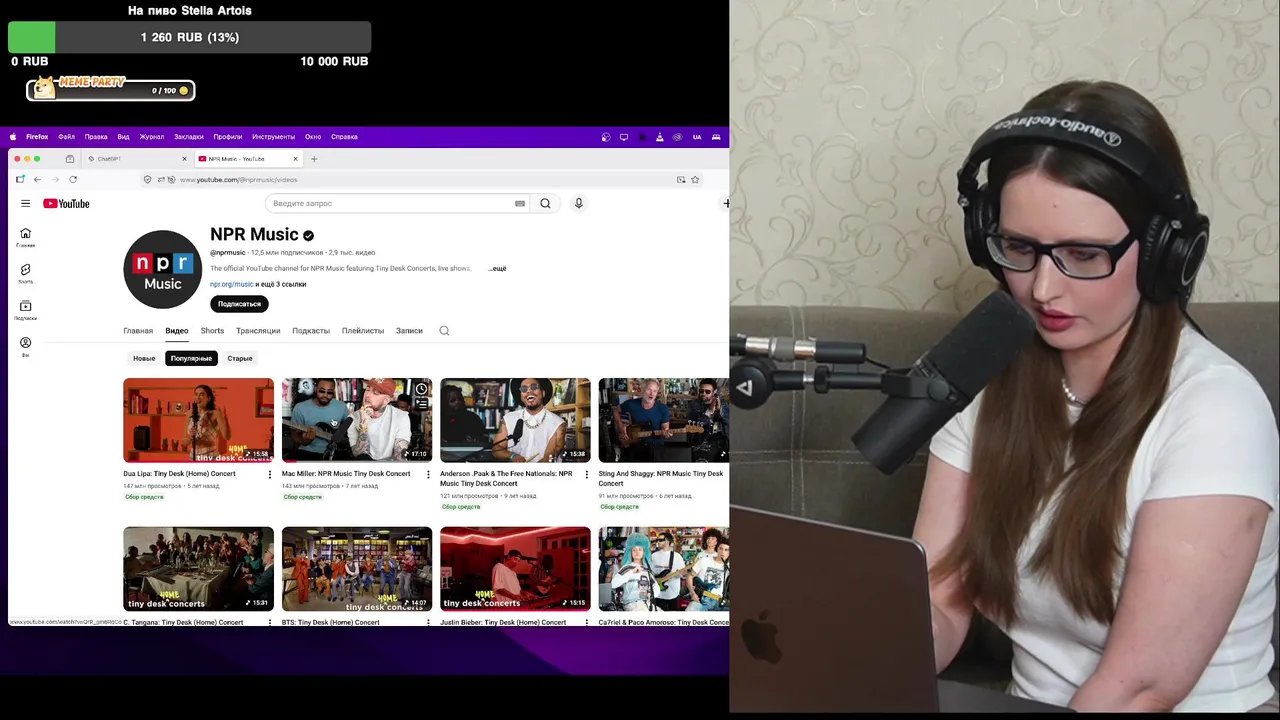Open the Вы profile sidebar icon
The height and width of the screenshot is (720, 1280).
(x=25, y=346)
